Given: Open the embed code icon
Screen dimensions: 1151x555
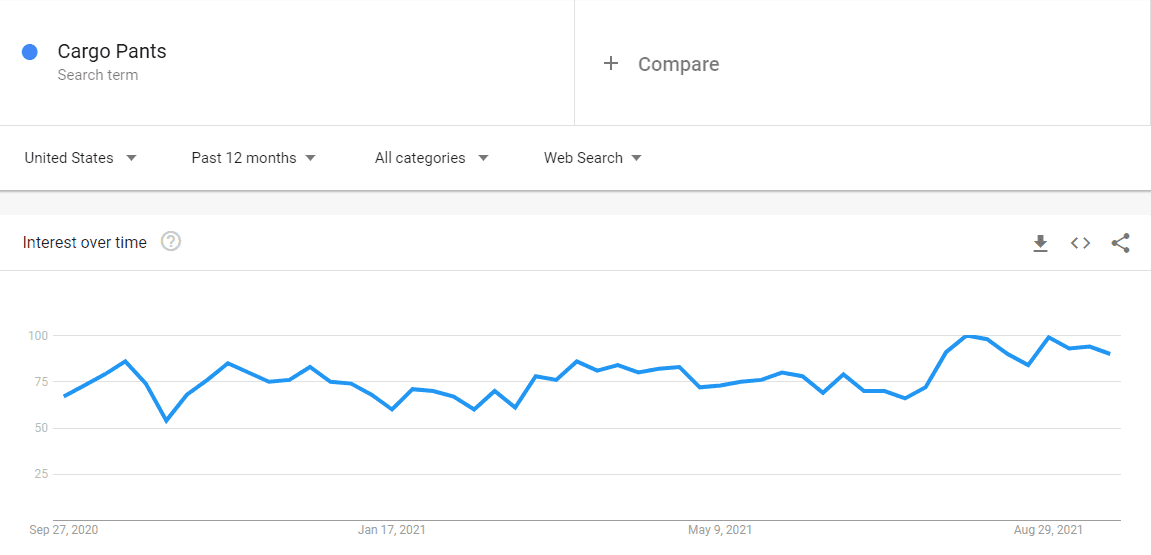Looking at the screenshot, I should tap(1080, 243).
